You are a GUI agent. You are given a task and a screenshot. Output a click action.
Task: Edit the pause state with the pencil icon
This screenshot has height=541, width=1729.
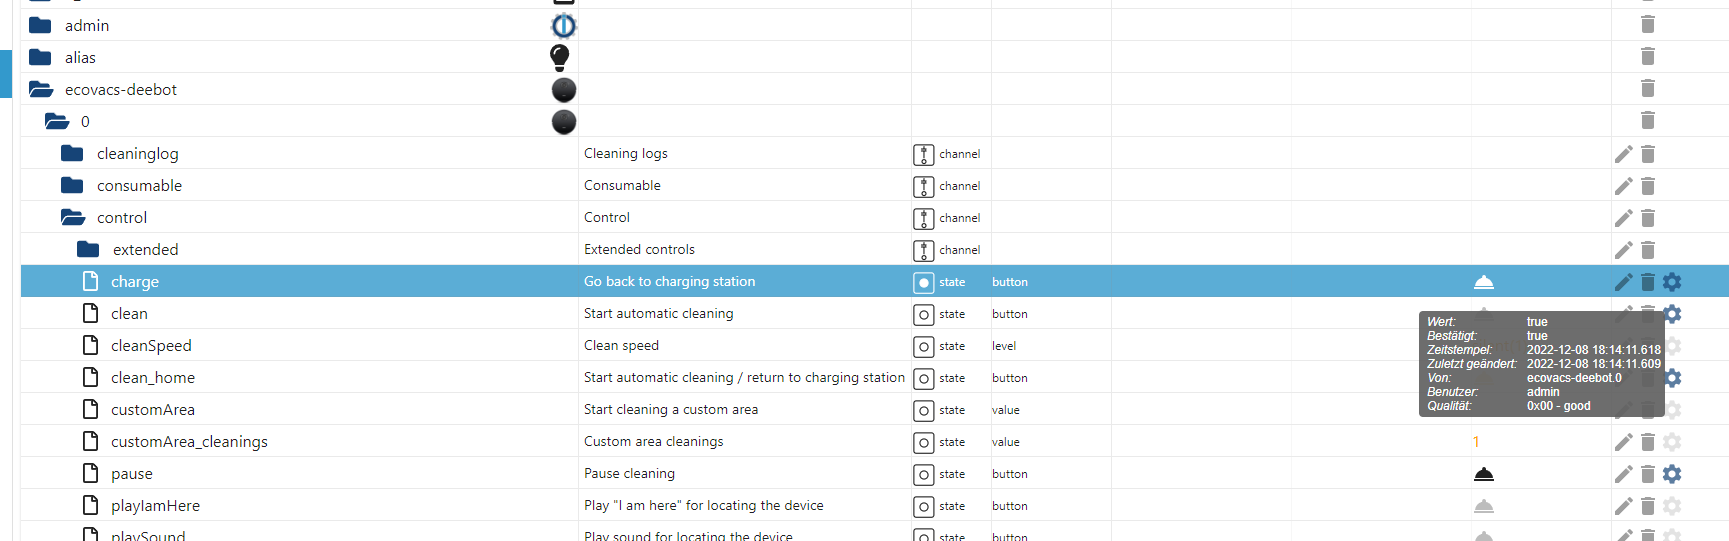1623,474
